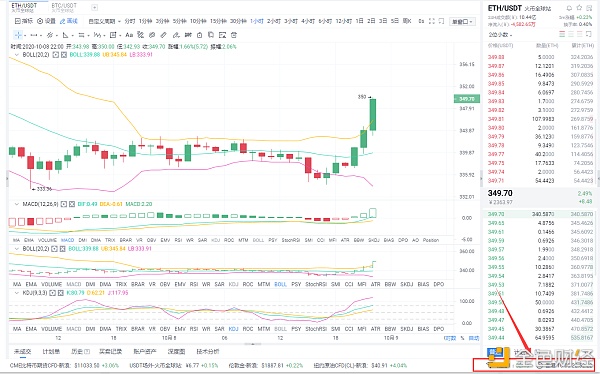Collapse the KDJ(9,3,3) panel chevron

pyautogui.click(x=16, y=293)
